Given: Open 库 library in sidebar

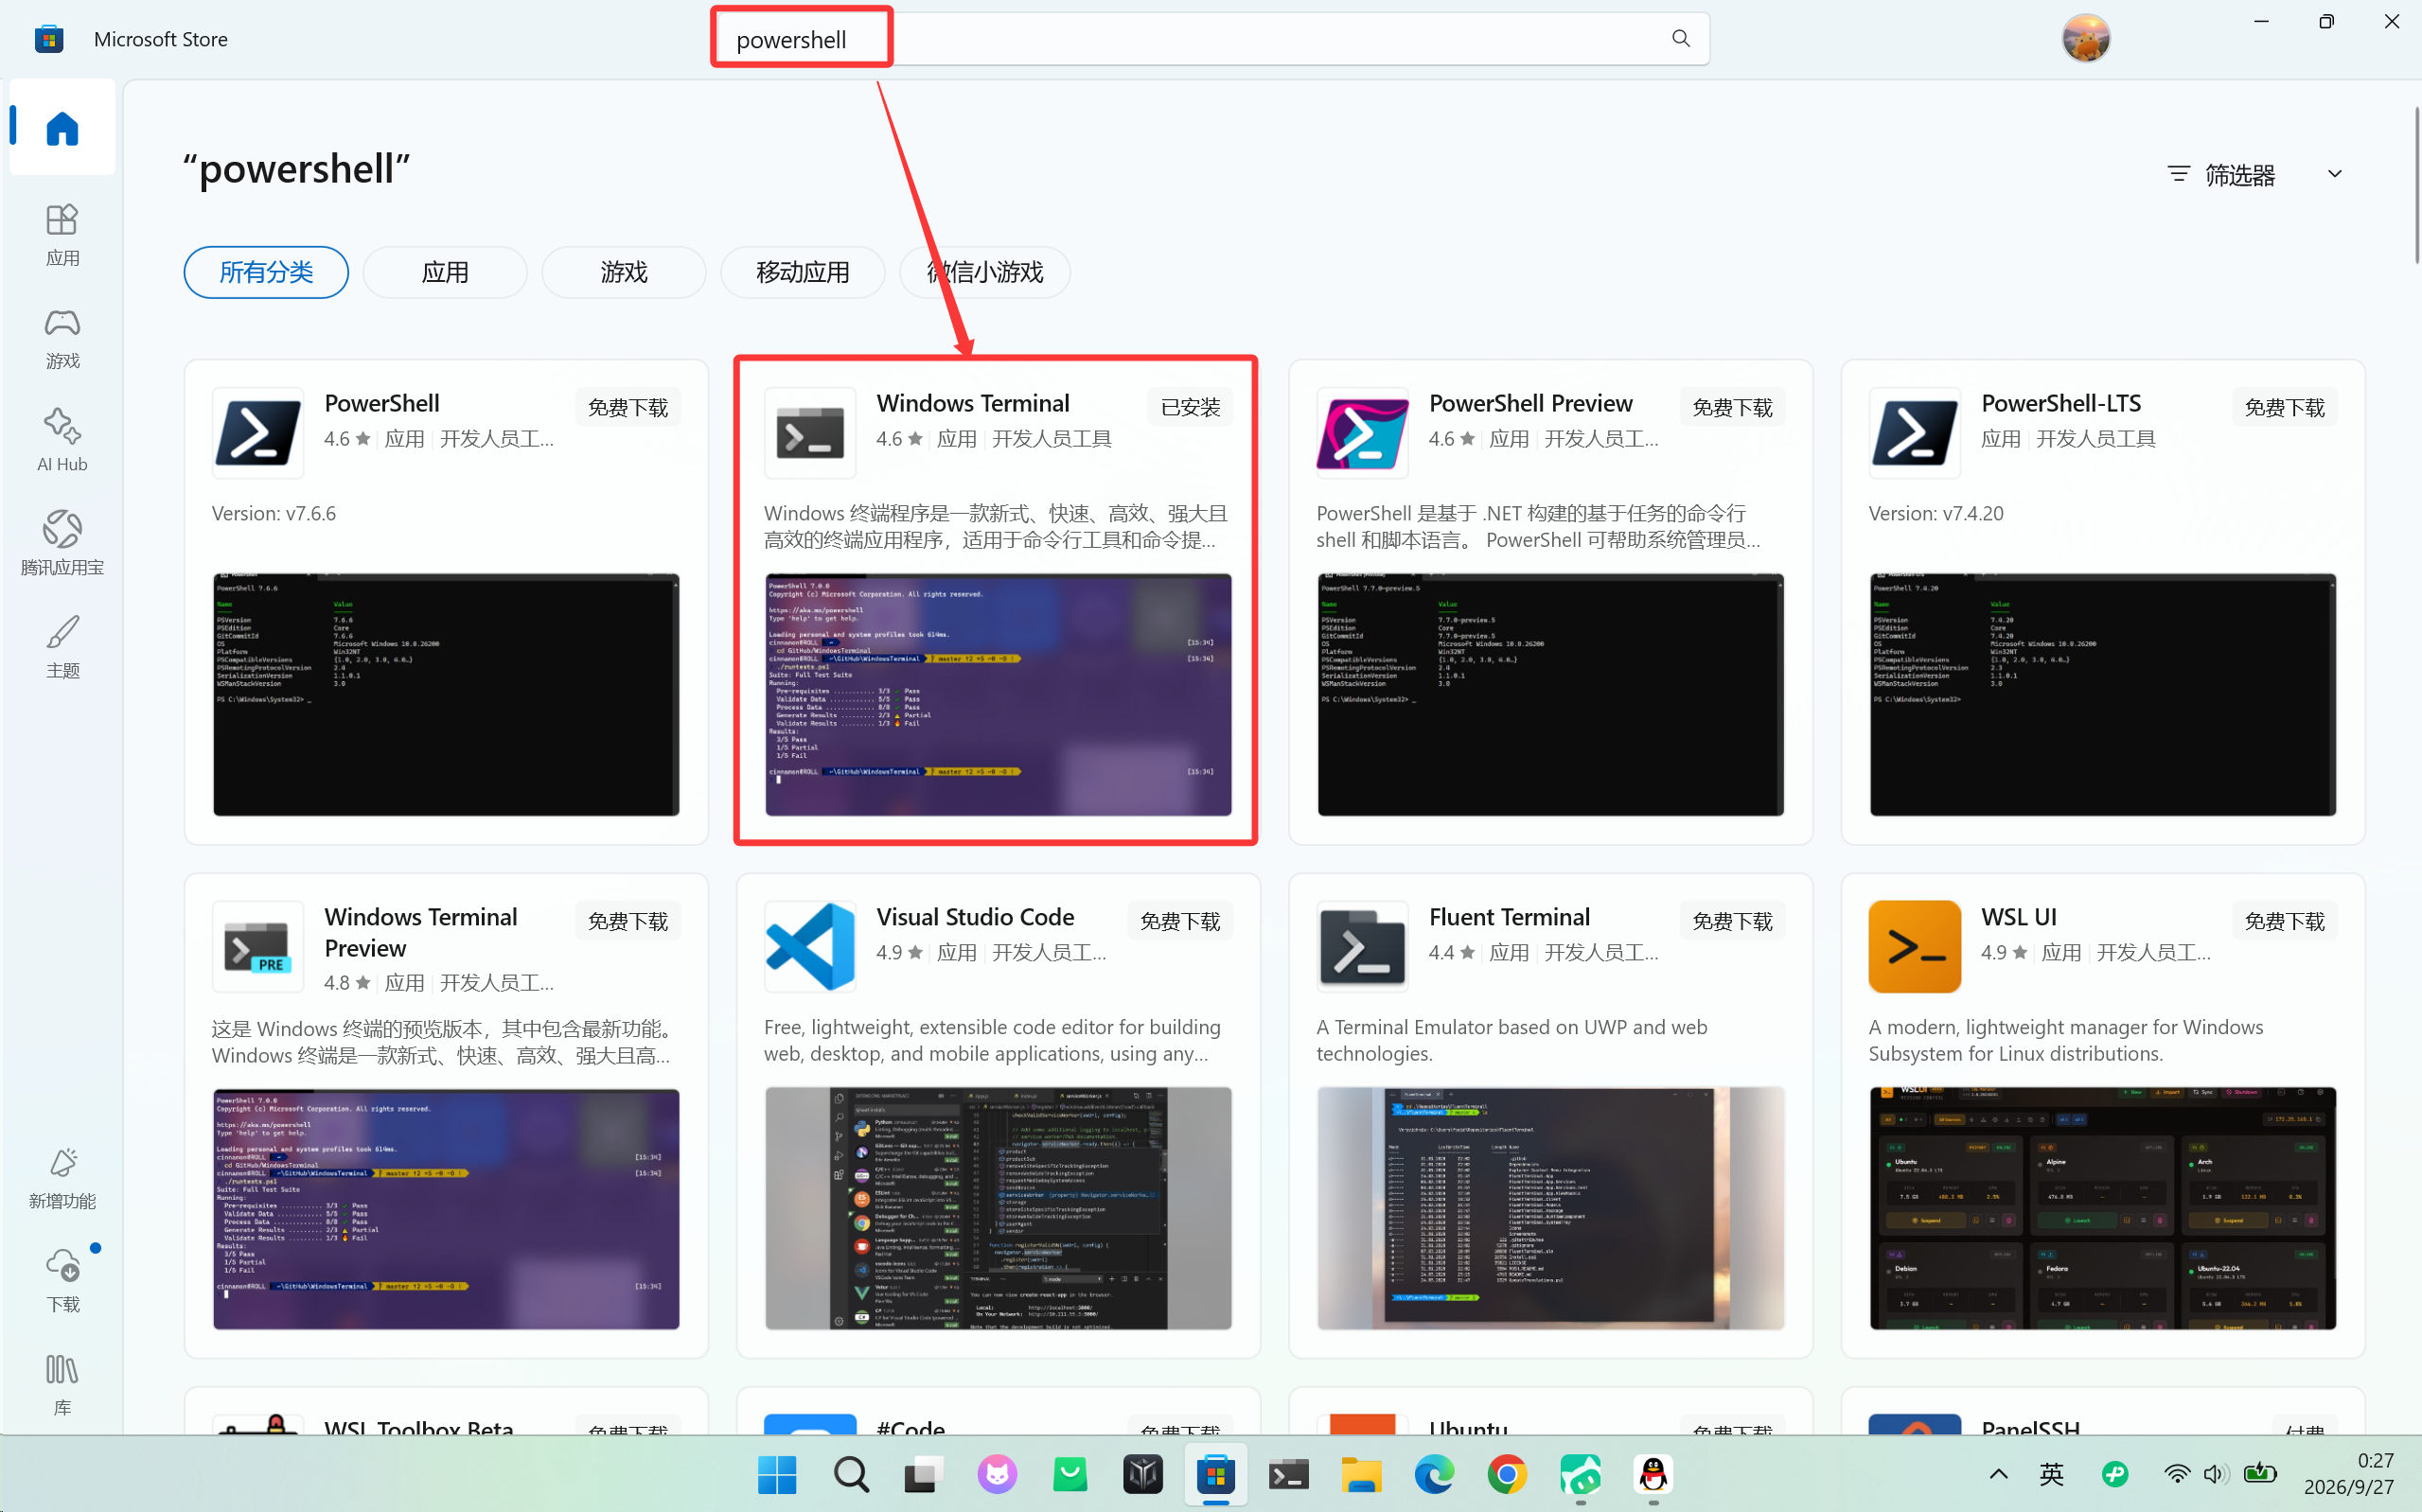Looking at the screenshot, I should point(62,1384).
